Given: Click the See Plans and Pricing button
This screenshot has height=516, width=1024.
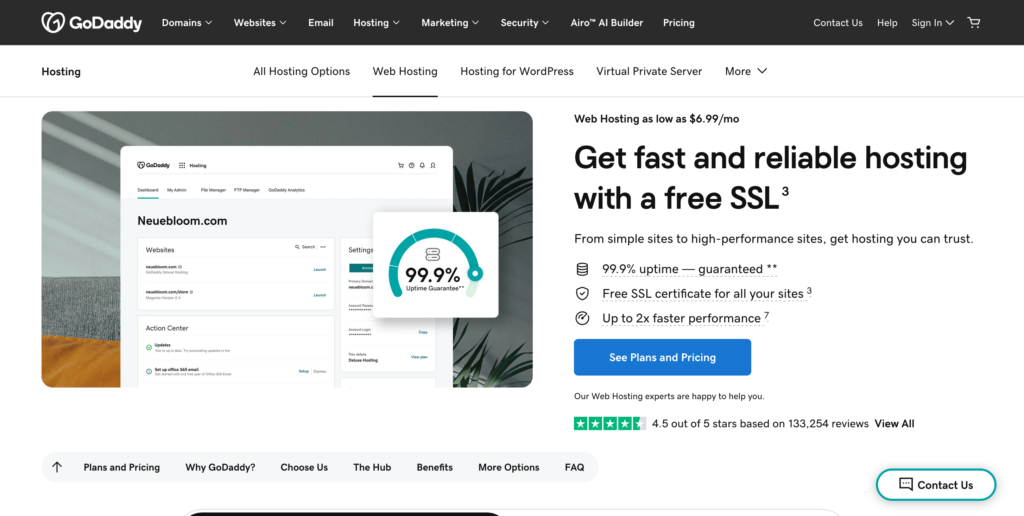Looking at the screenshot, I should pos(662,357).
